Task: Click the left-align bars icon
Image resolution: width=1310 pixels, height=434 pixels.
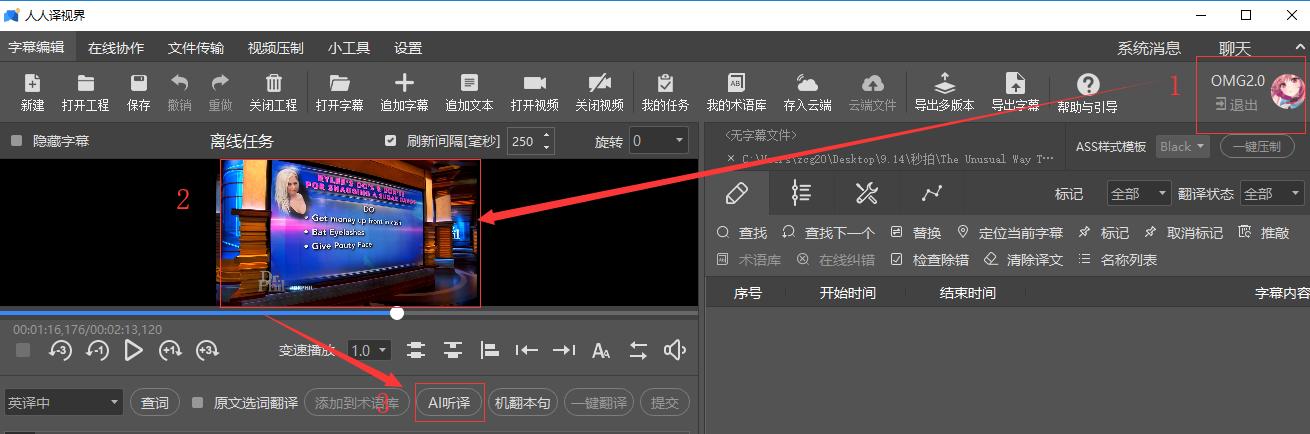Action: [x=490, y=350]
